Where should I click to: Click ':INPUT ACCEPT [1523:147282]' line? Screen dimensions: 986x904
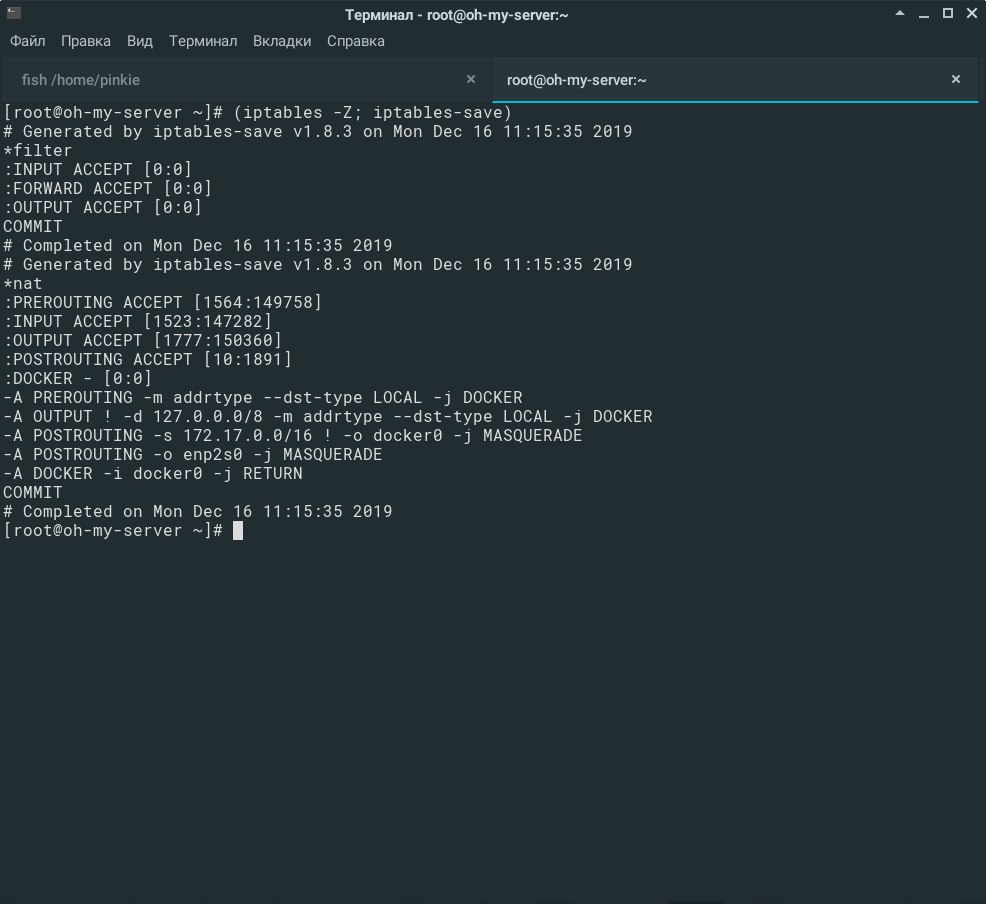coord(138,321)
